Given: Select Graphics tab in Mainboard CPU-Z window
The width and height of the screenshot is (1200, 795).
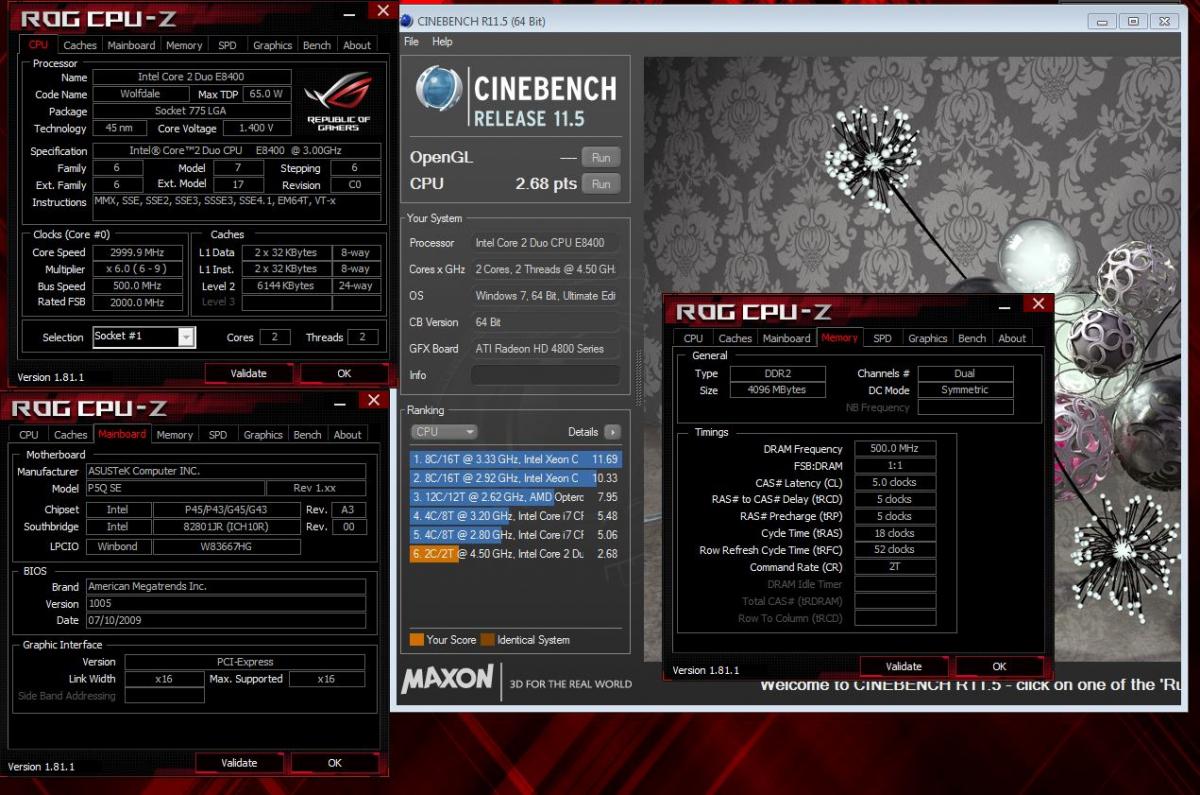Looking at the screenshot, I should click(x=263, y=435).
